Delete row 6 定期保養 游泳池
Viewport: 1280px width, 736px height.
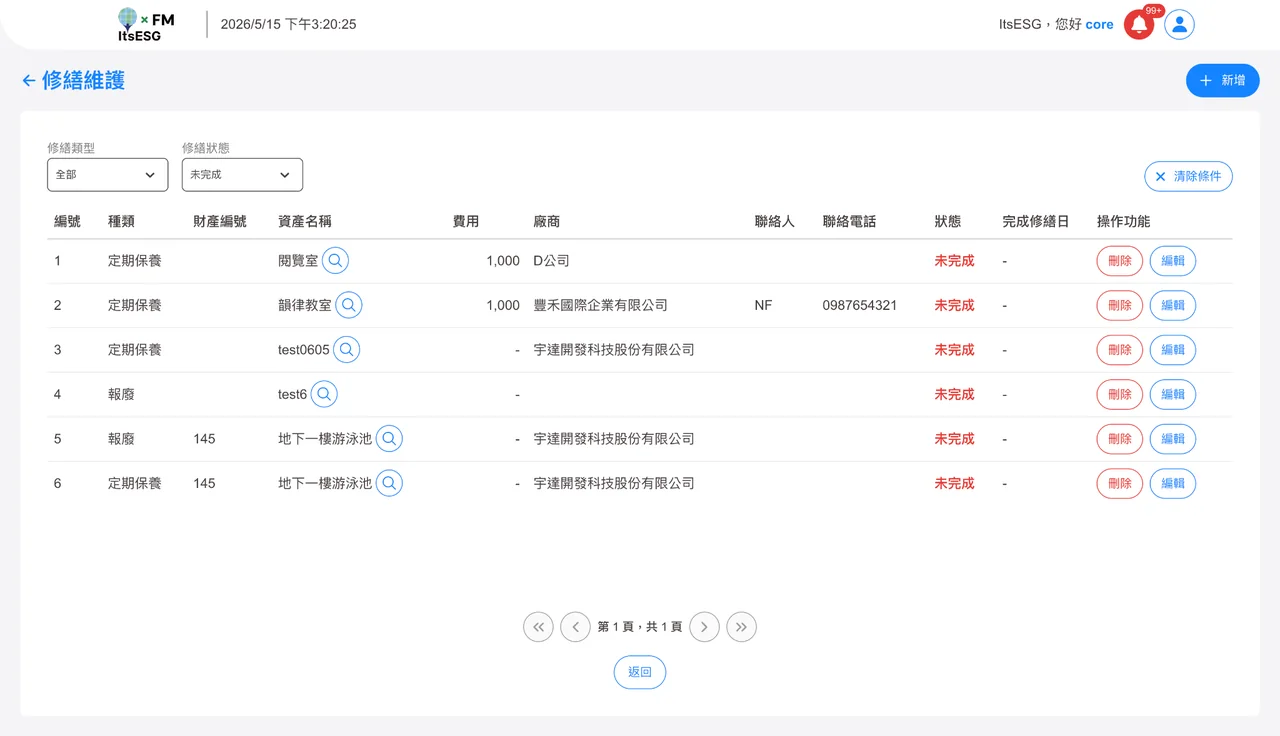click(1120, 483)
